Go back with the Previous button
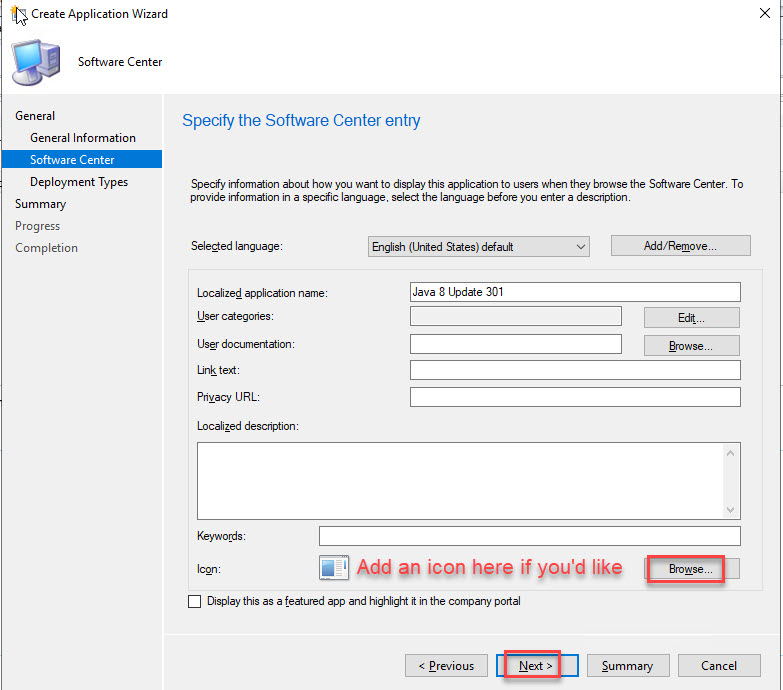 click(x=446, y=666)
